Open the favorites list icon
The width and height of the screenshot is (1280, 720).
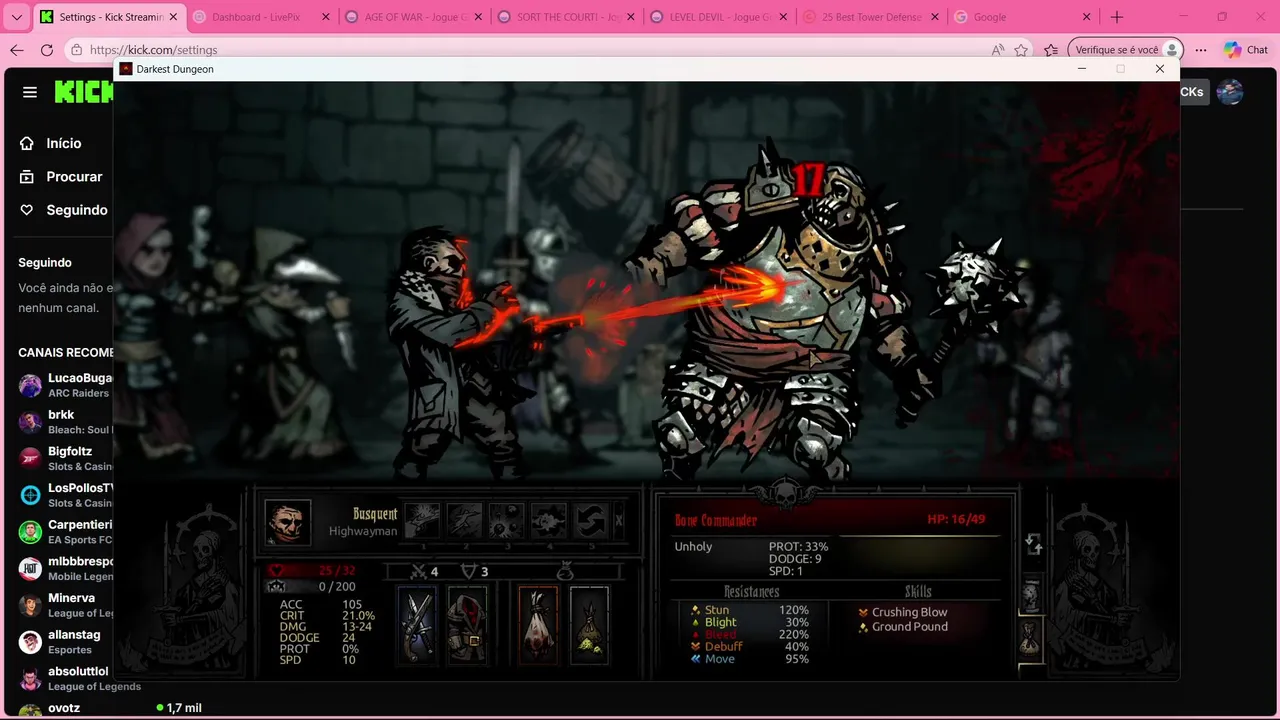pos(1051,50)
